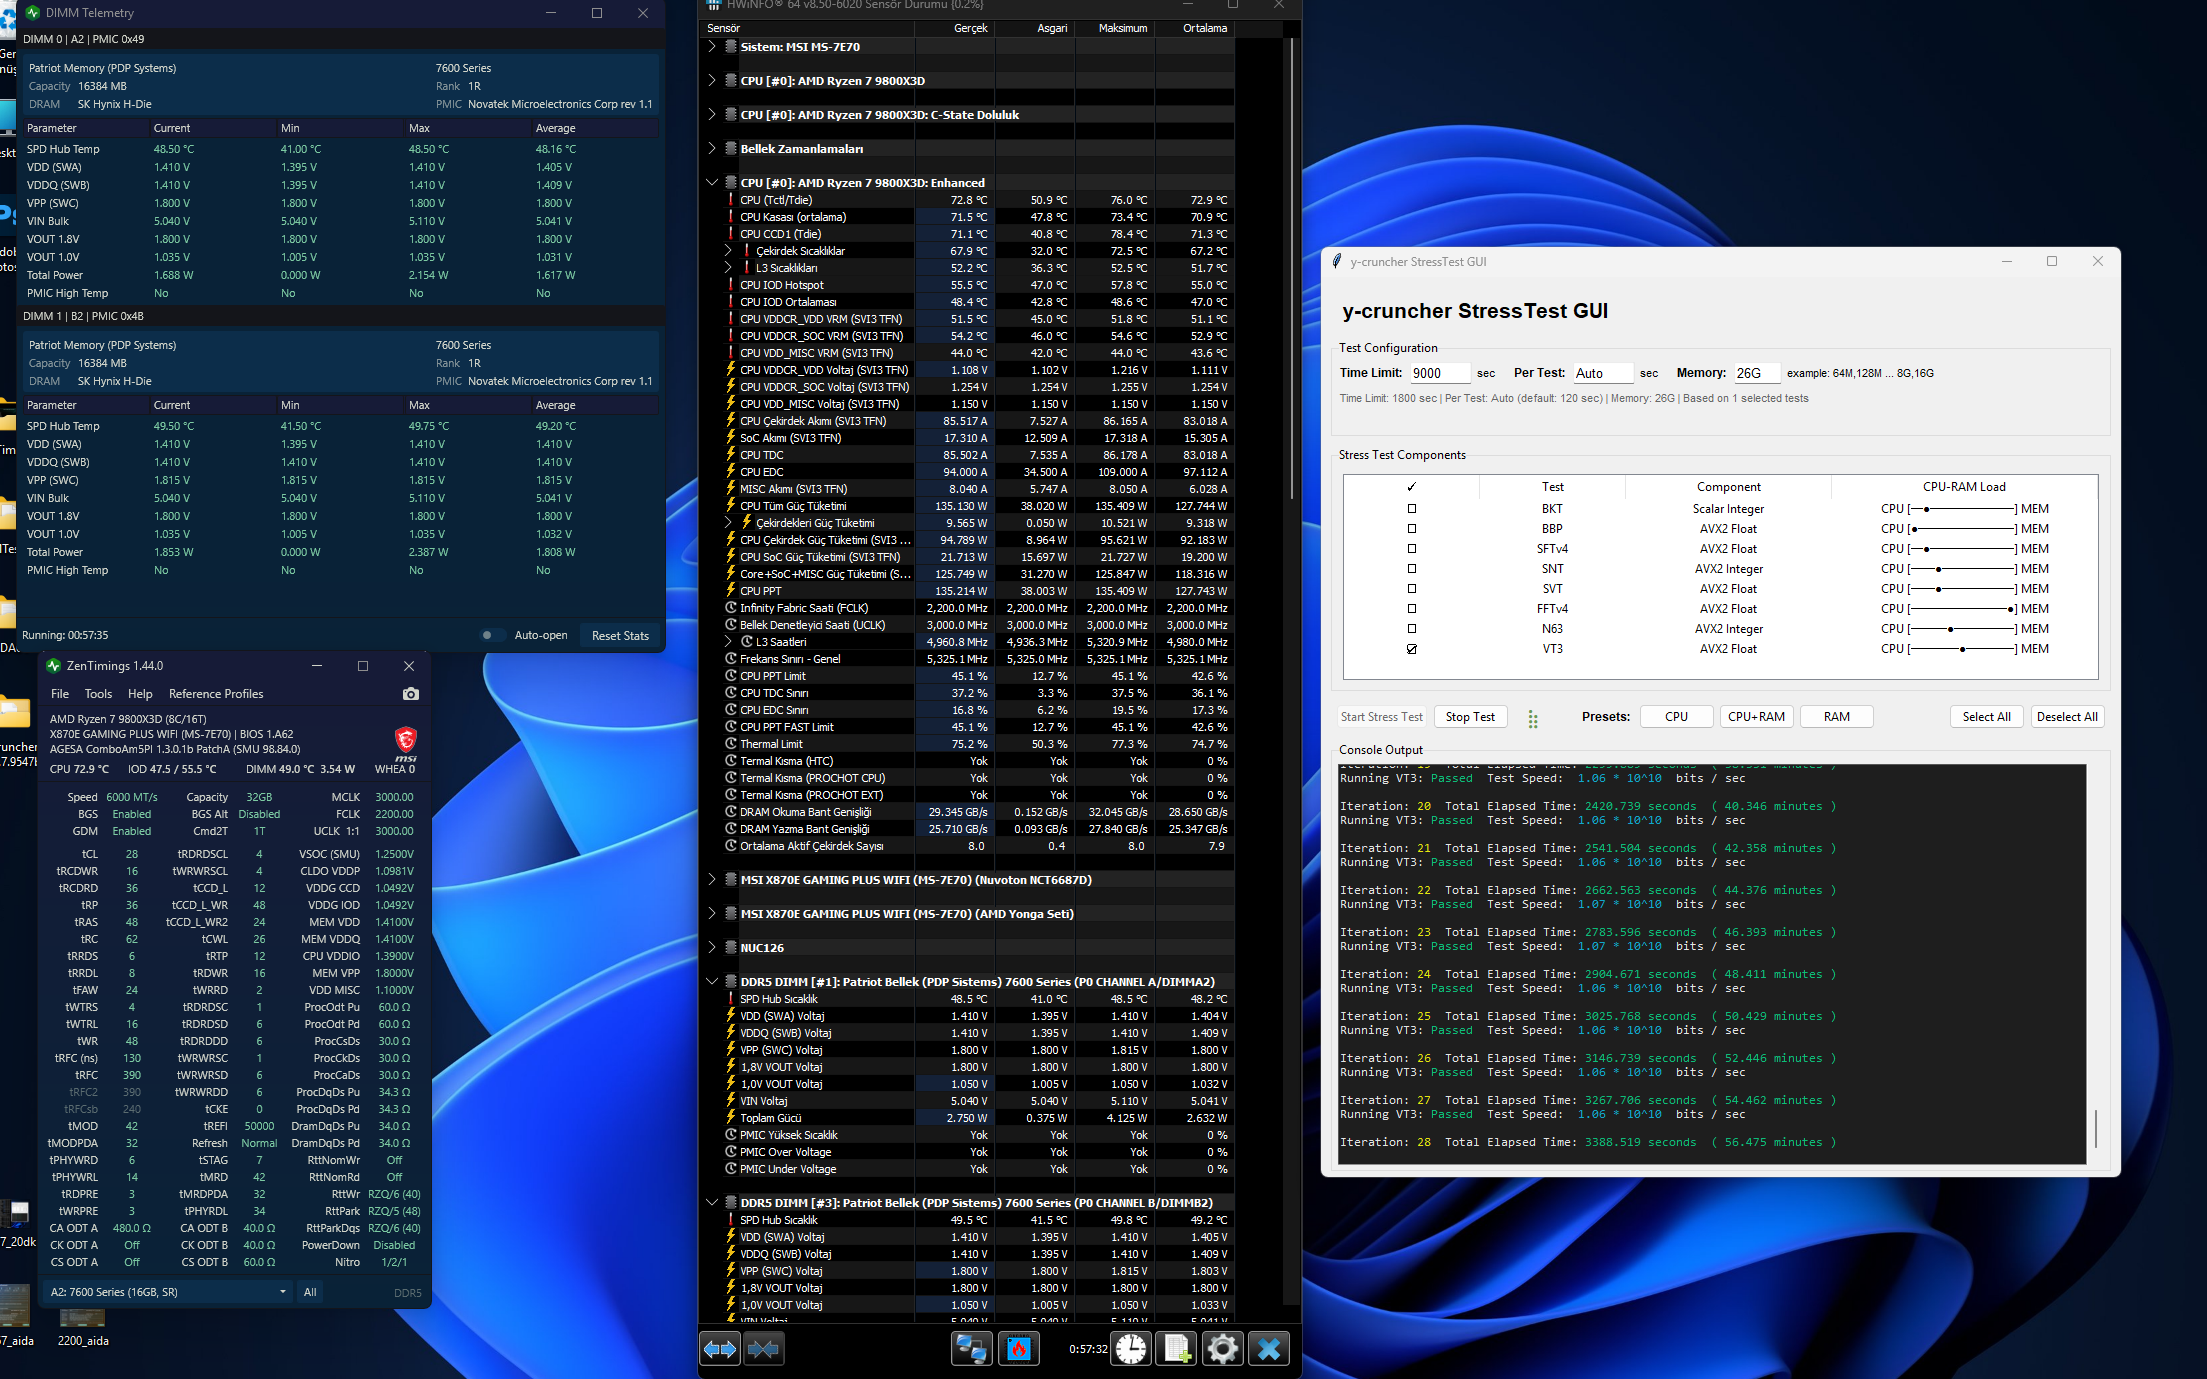The height and width of the screenshot is (1379, 2207).
Task: Open the 2200_aida desktop image file
Action: [82, 1322]
